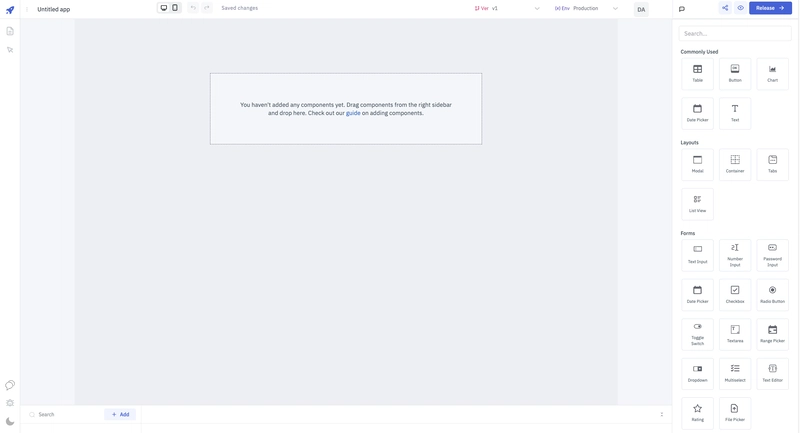Select the Chart component
The image size is (800, 433).
(x=772, y=73)
